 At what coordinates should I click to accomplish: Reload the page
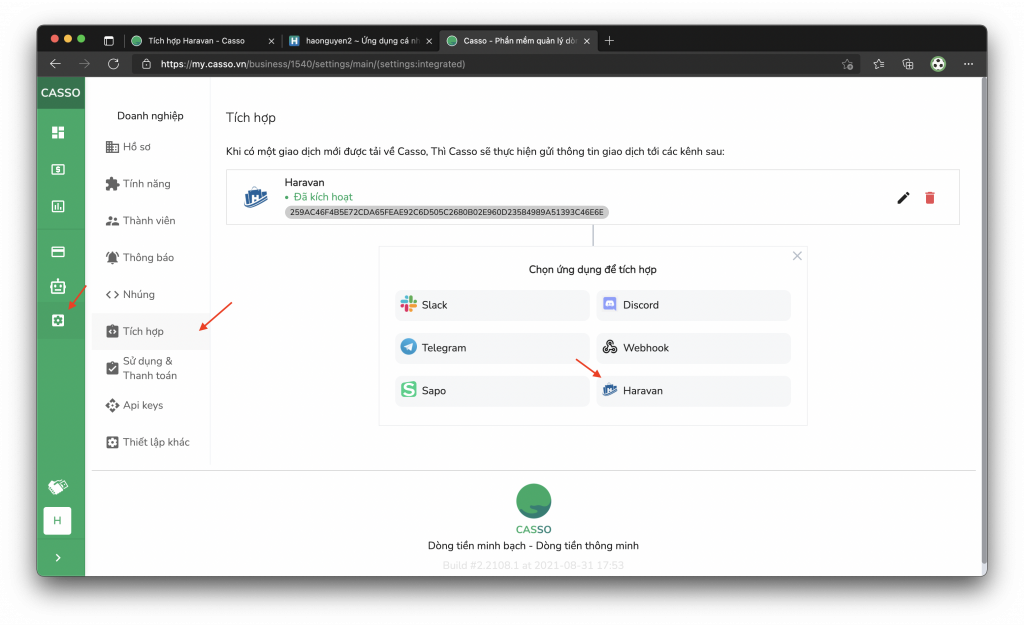click(x=114, y=64)
